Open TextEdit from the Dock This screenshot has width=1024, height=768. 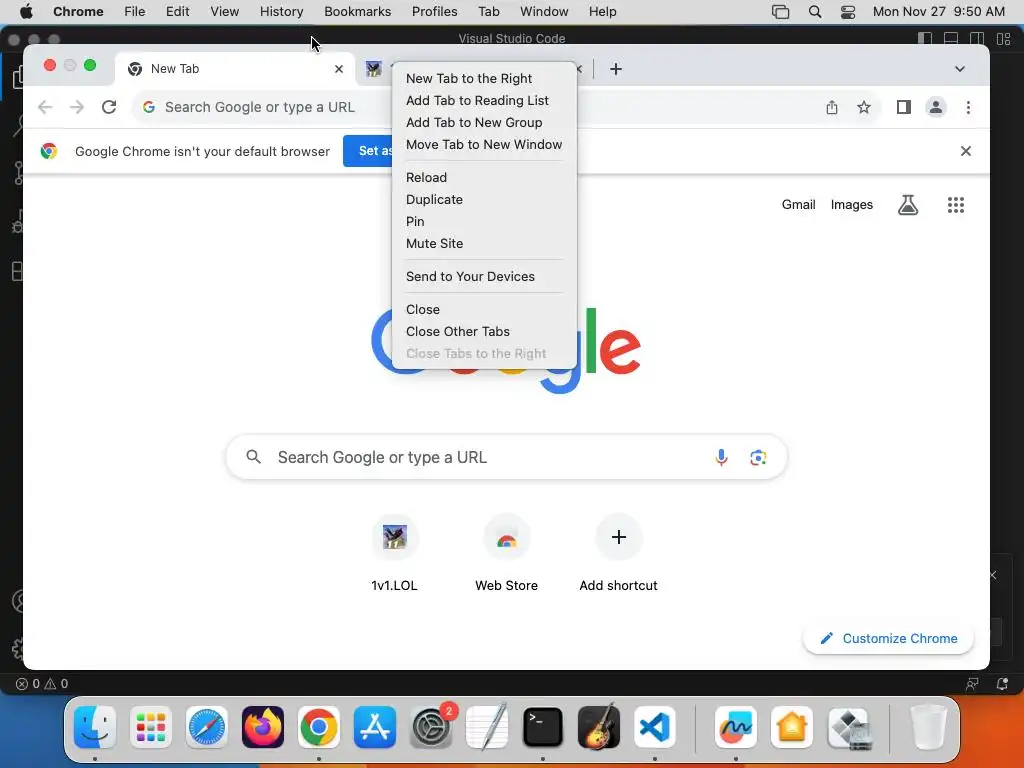click(487, 727)
